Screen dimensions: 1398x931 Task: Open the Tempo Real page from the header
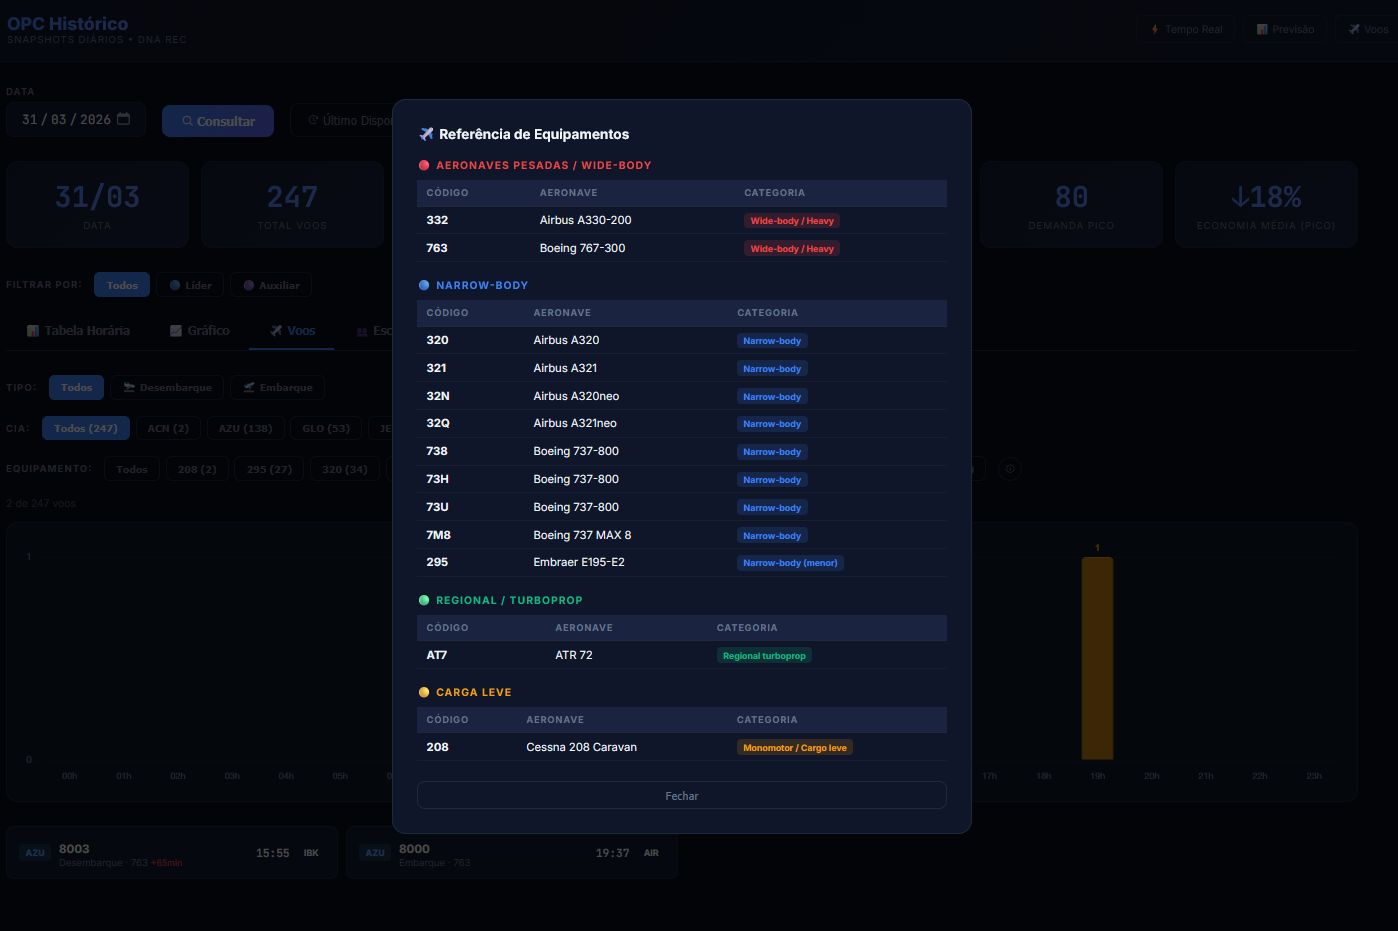1186,29
